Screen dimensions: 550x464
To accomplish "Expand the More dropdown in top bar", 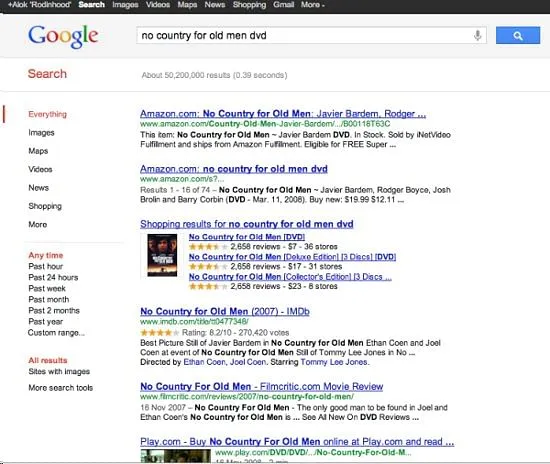I will tap(313, 5).
